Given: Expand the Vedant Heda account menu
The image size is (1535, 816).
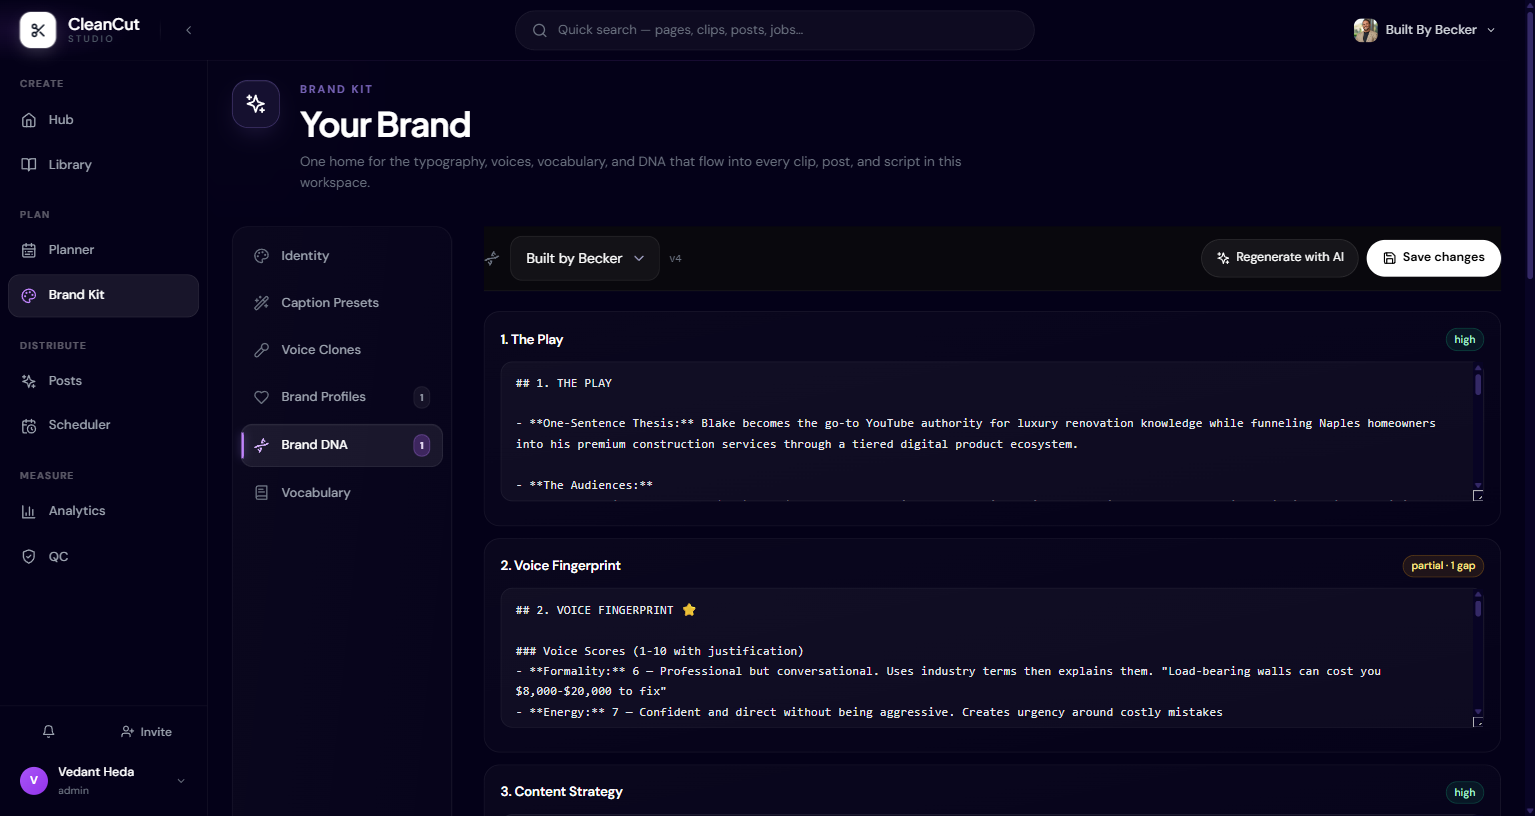Looking at the screenshot, I should pos(103,781).
